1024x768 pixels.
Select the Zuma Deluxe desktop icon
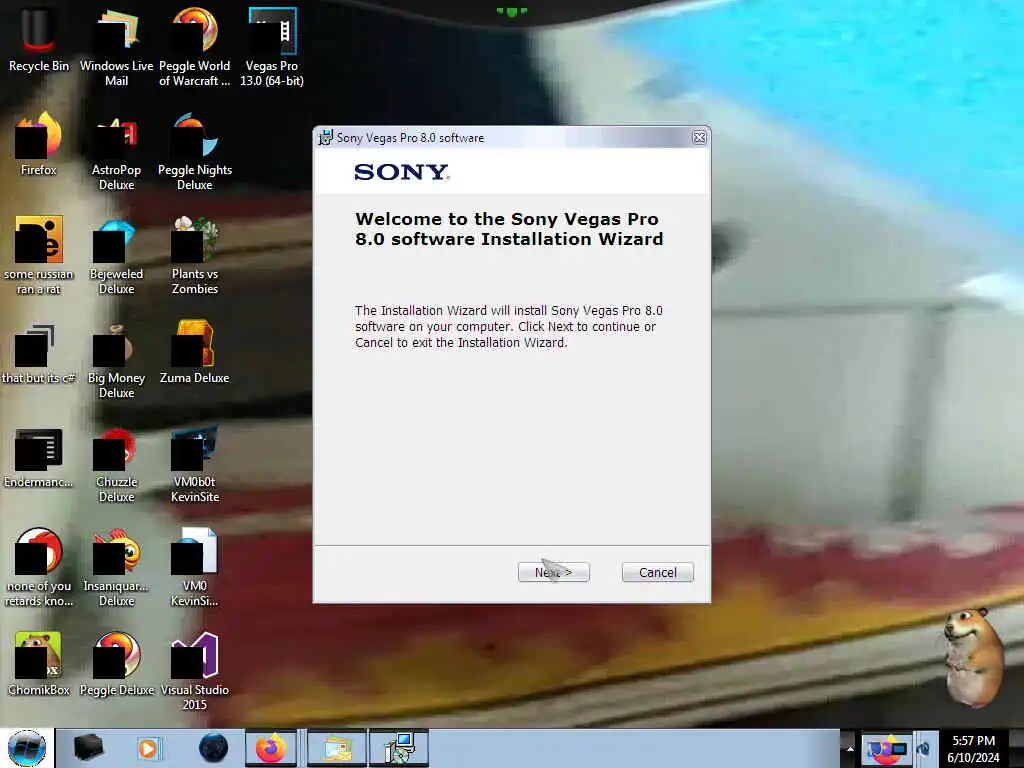pos(195,351)
